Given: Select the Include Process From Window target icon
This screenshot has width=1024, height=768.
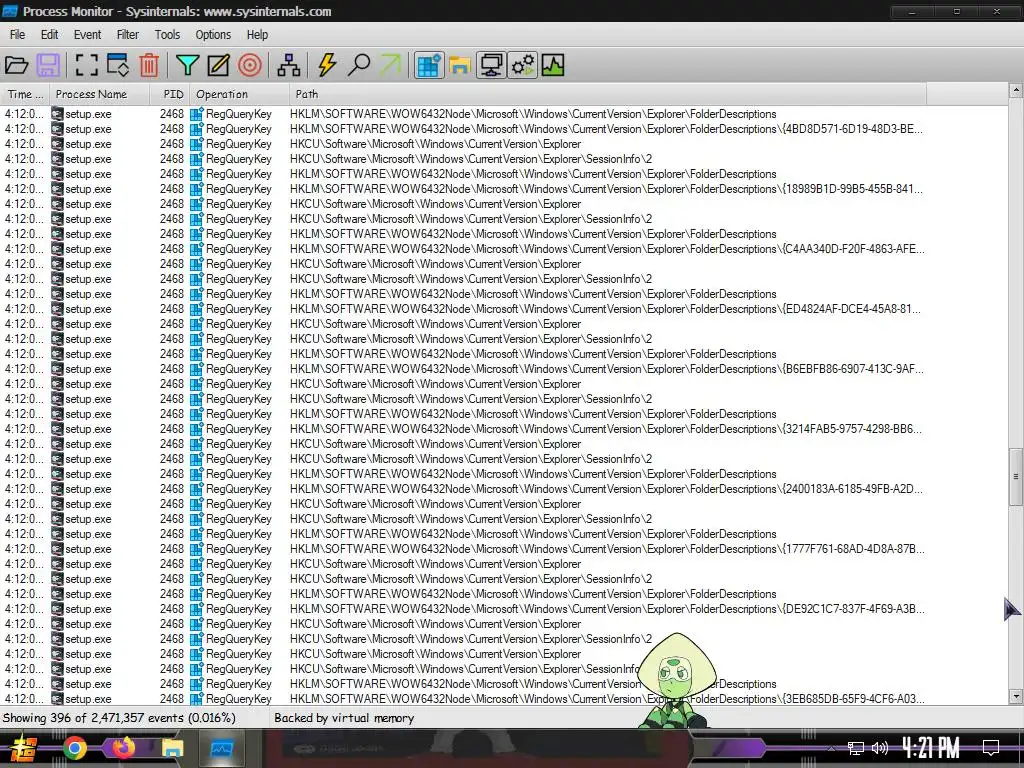Looking at the screenshot, I should click(x=249, y=65).
